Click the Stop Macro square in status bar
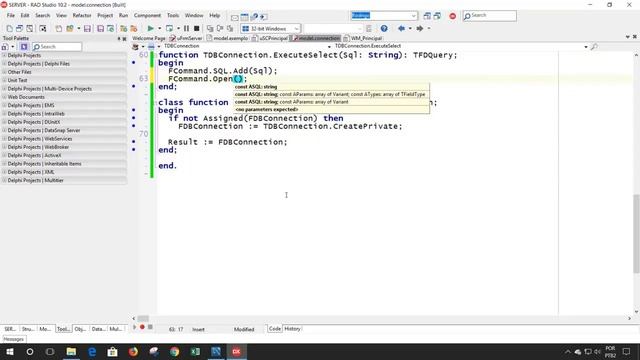 [x=150, y=327]
